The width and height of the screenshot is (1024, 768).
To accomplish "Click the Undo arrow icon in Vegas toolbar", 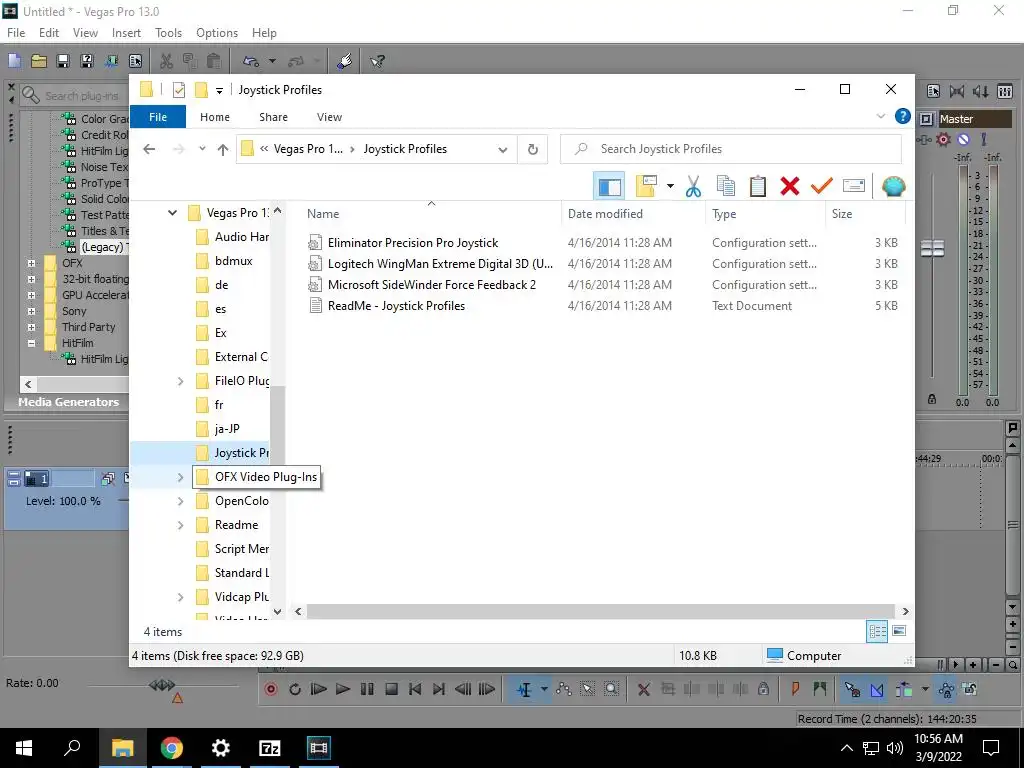I will pos(251,61).
